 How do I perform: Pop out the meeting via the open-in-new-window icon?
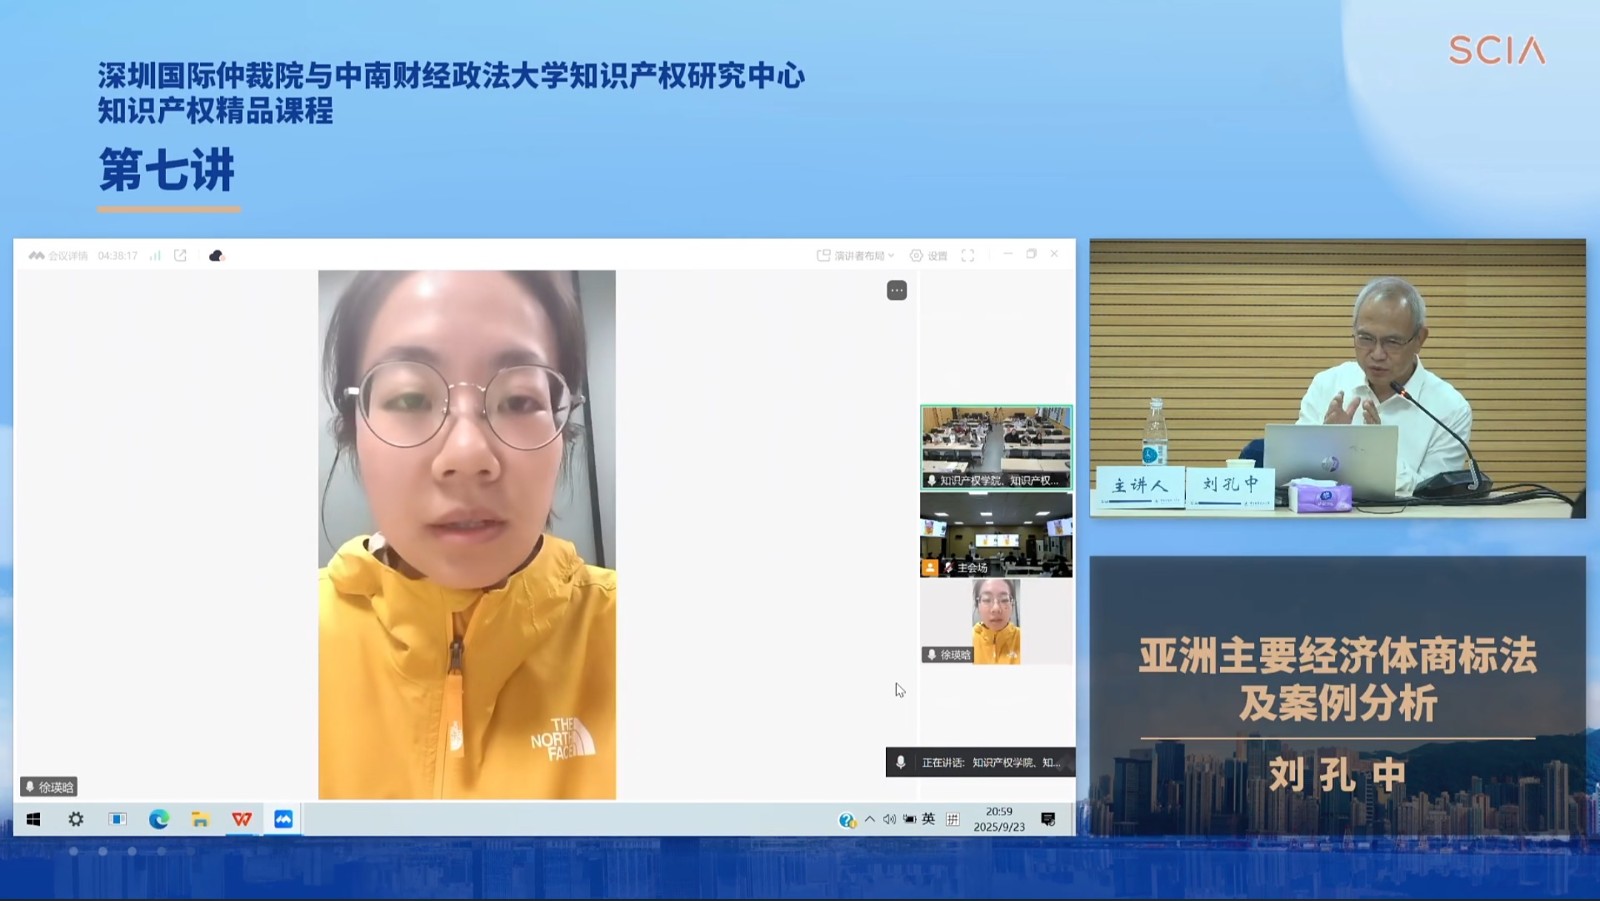tap(180, 255)
